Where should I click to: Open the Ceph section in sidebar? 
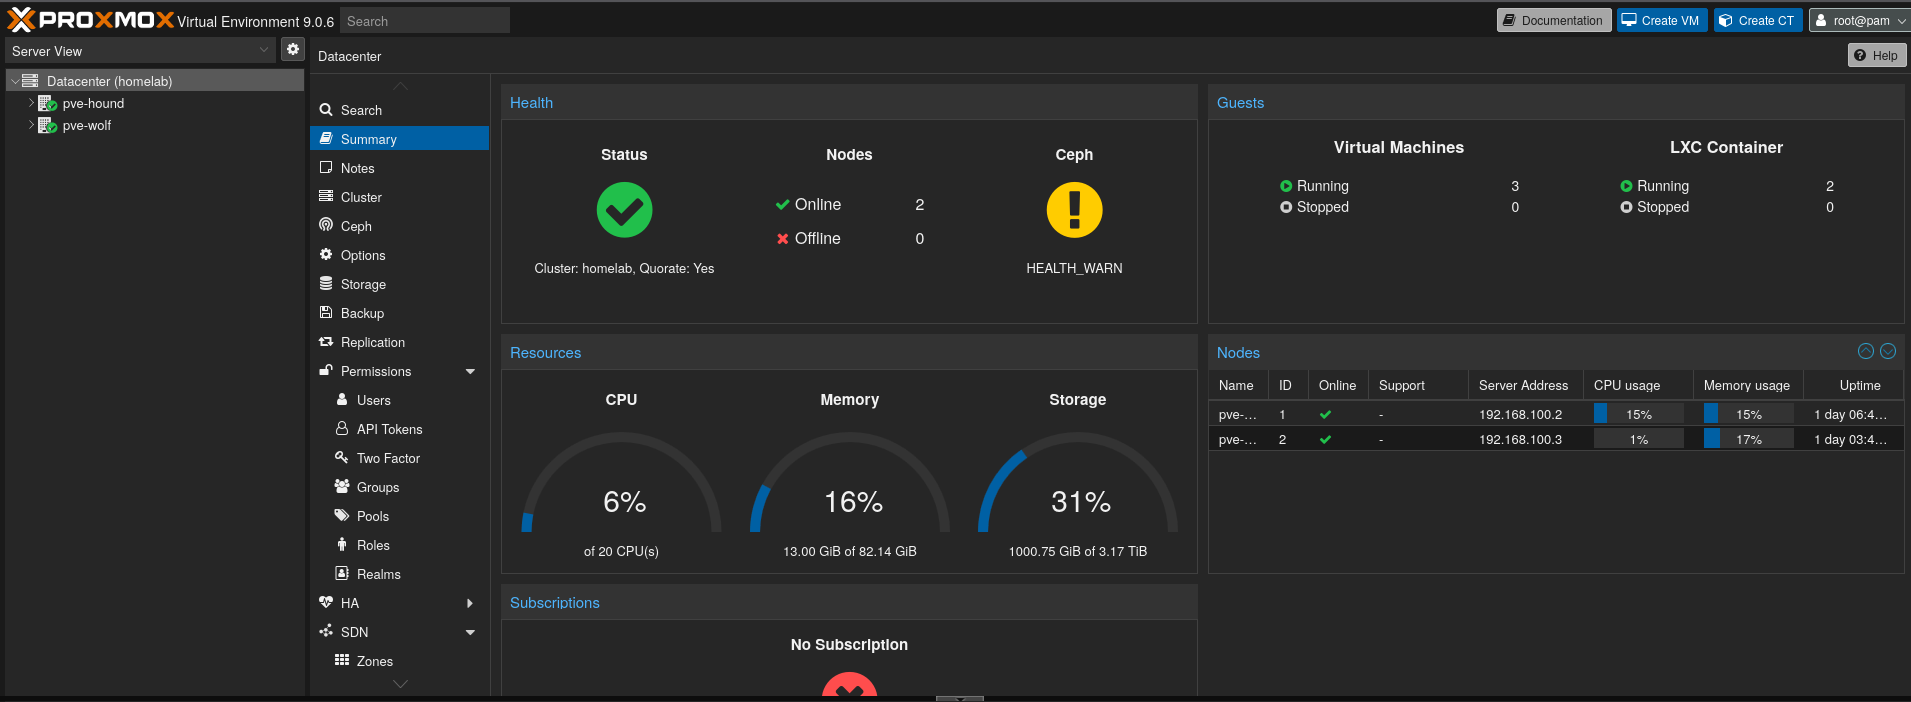pyautogui.click(x=356, y=226)
